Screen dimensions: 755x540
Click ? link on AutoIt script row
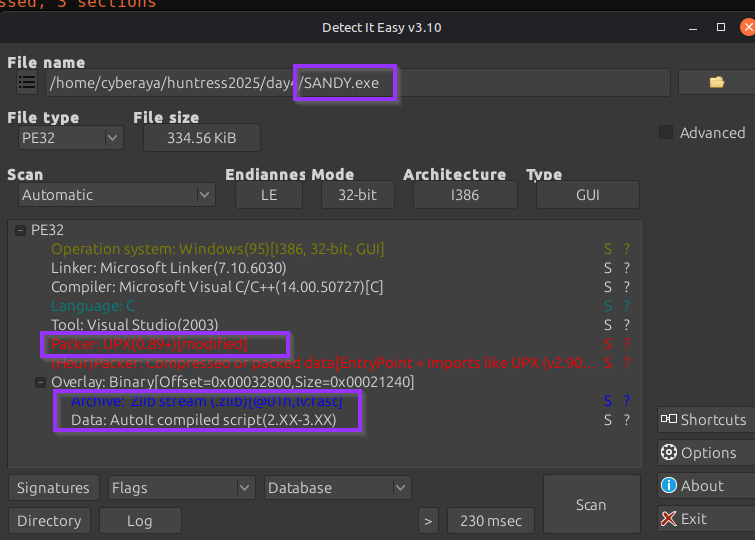click(x=626, y=420)
